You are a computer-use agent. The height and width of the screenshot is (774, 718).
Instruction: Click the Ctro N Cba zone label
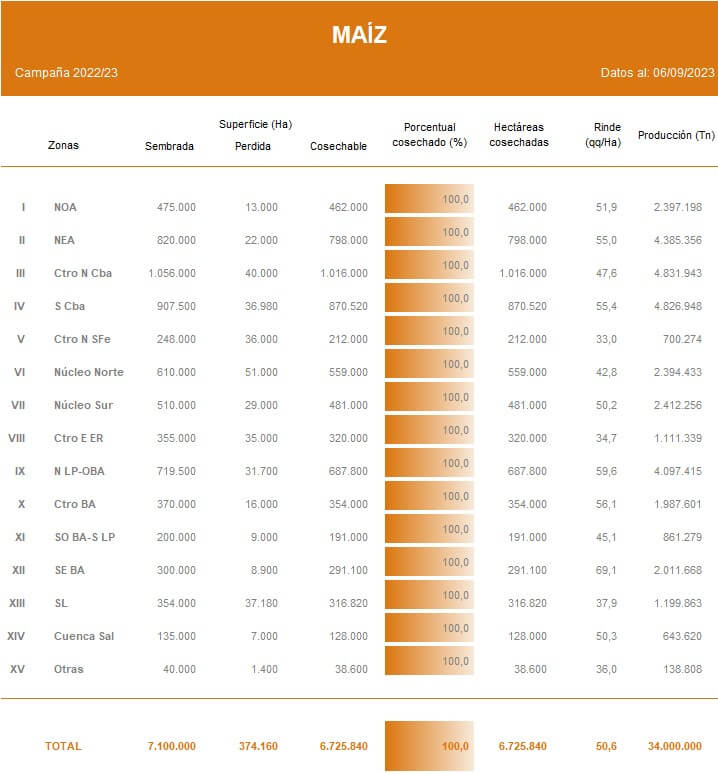pyautogui.click(x=83, y=273)
